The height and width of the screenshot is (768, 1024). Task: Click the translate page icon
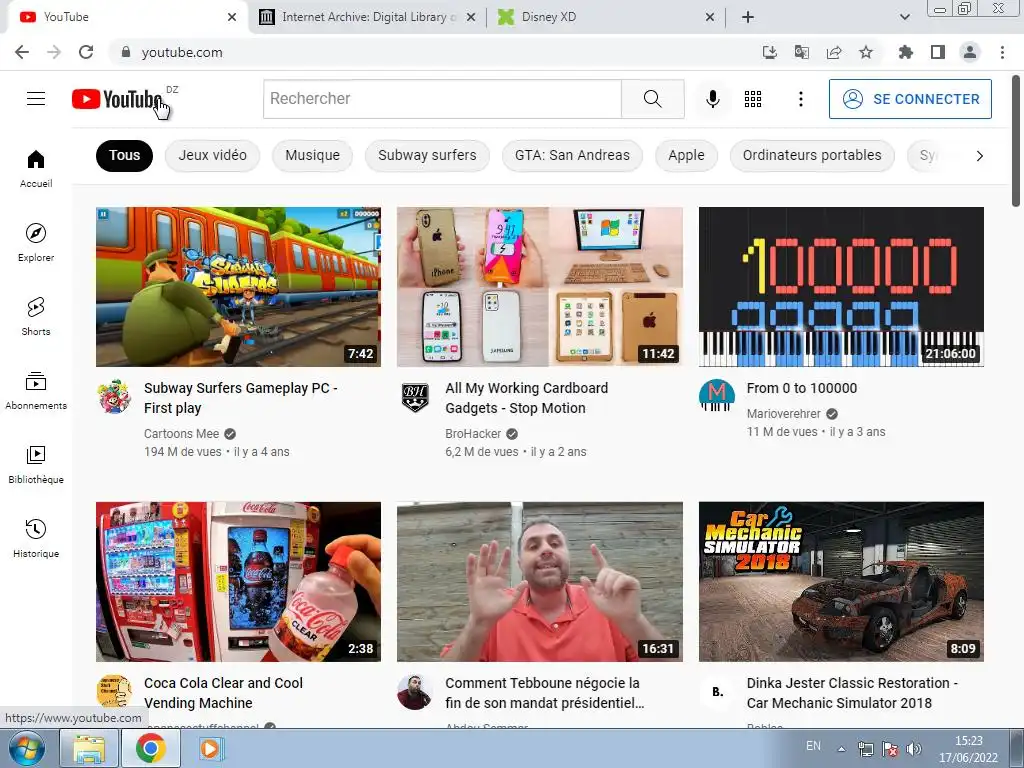[802, 52]
